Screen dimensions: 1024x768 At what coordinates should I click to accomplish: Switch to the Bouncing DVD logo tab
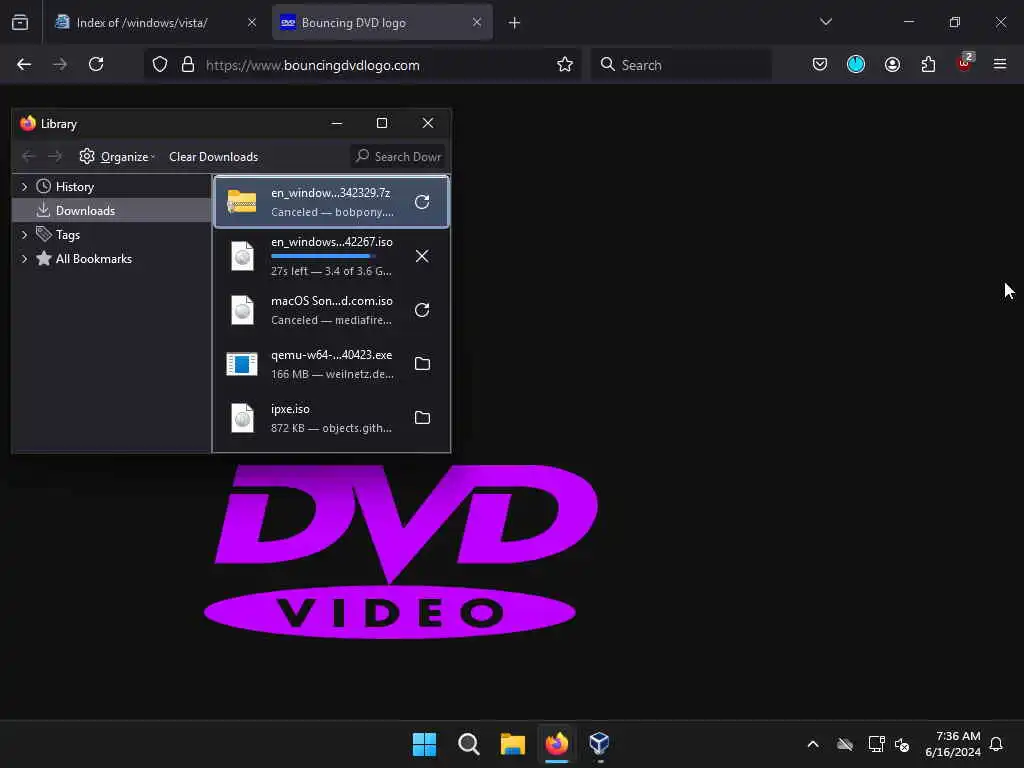click(x=382, y=22)
